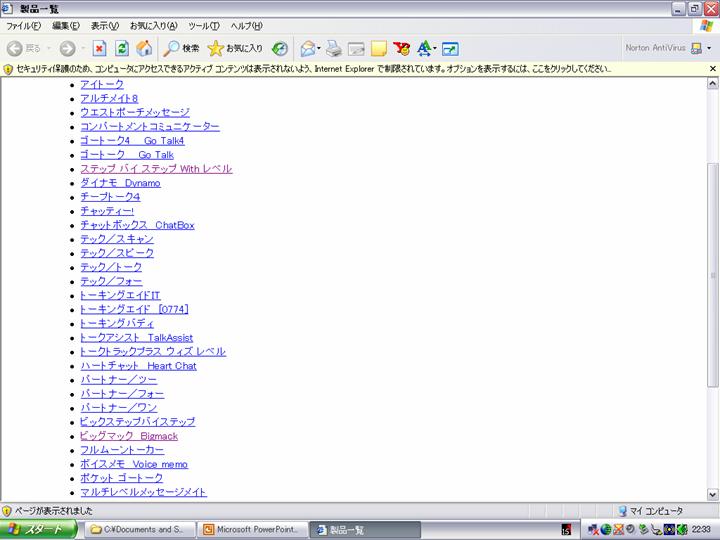720x540 pixels.
Task: Click the vertical scrollbar thumb
Action: (x=712, y=276)
